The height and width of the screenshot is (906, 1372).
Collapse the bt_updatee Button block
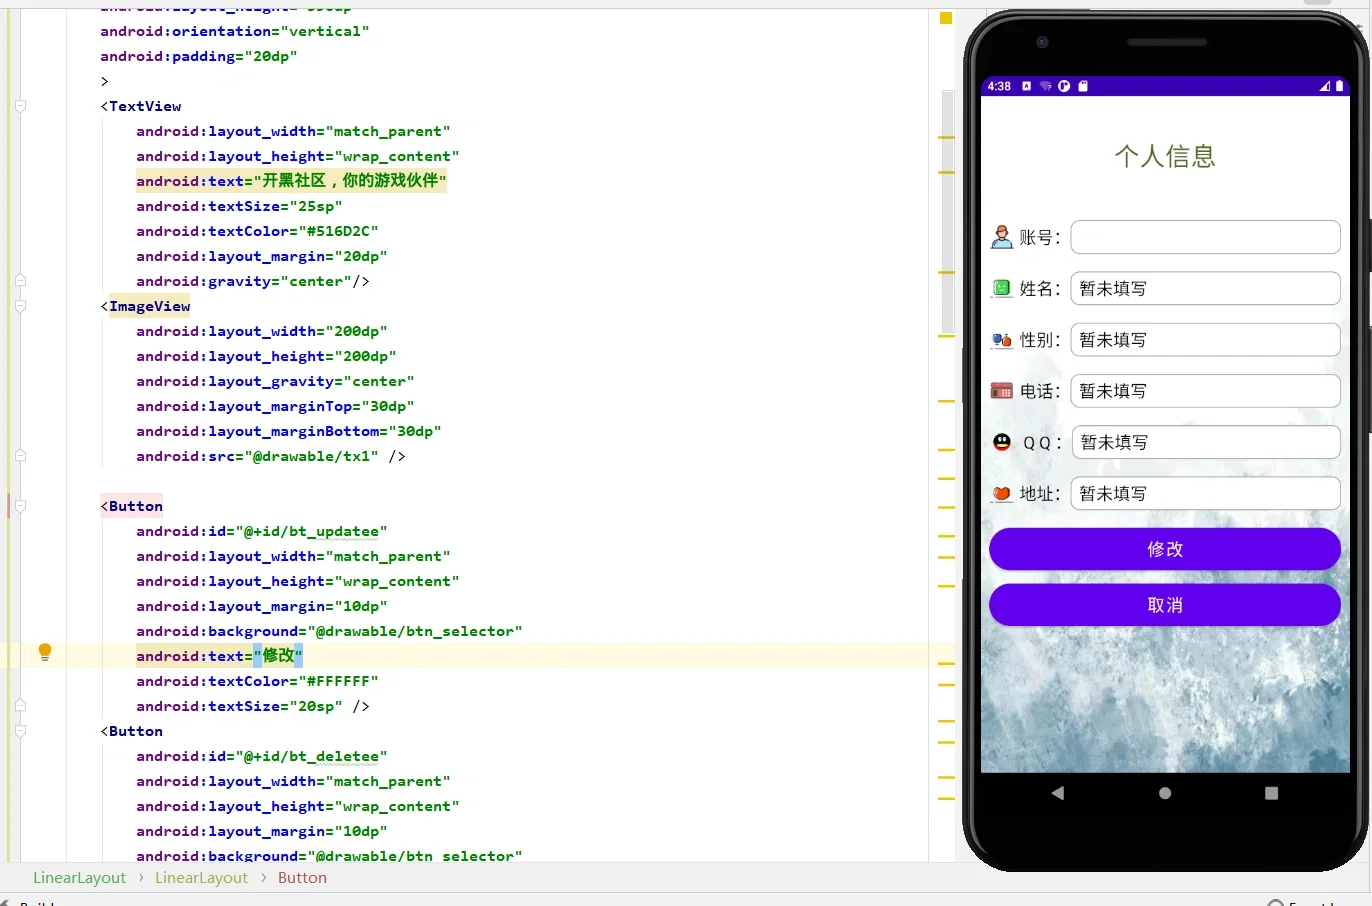click(x=20, y=505)
